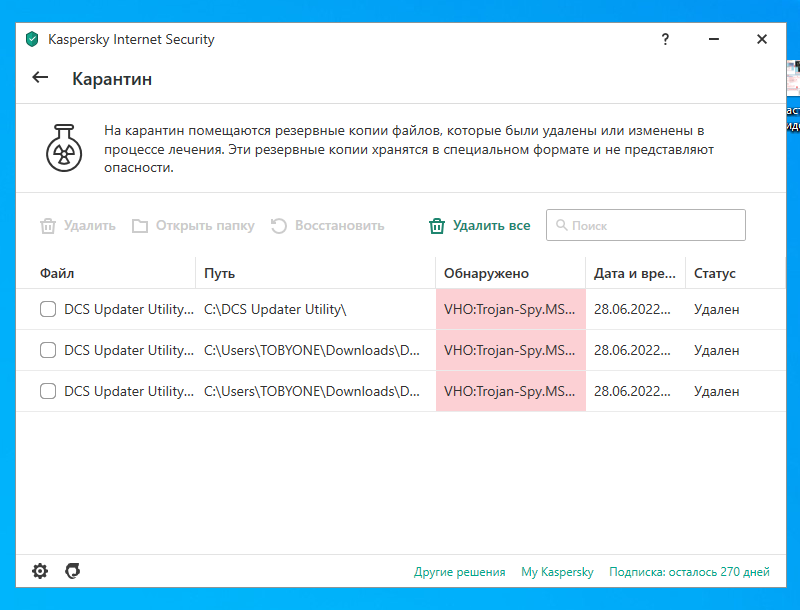Tick the checkbox for C:\DCS Updater Utility\ row
The height and width of the screenshot is (610, 800).
click(48, 309)
